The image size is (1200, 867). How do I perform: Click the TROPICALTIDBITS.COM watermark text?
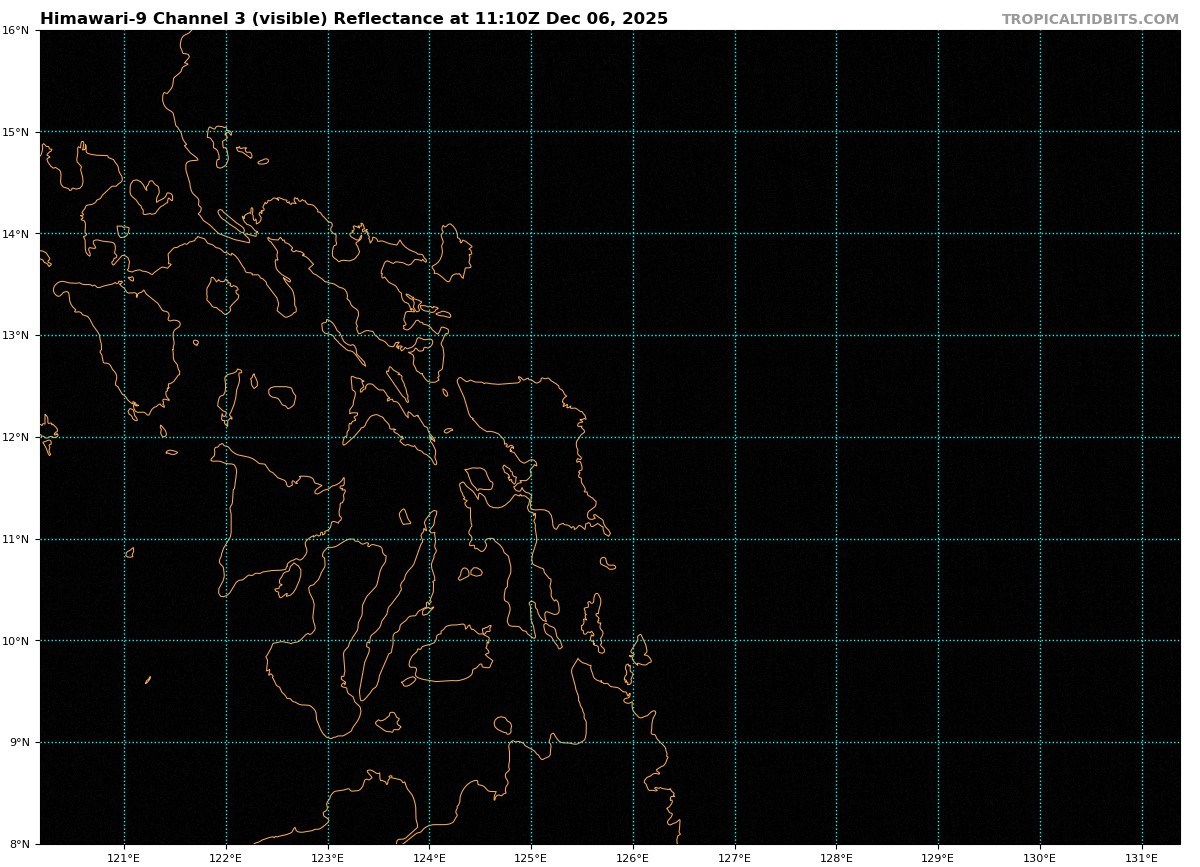coord(1090,20)
